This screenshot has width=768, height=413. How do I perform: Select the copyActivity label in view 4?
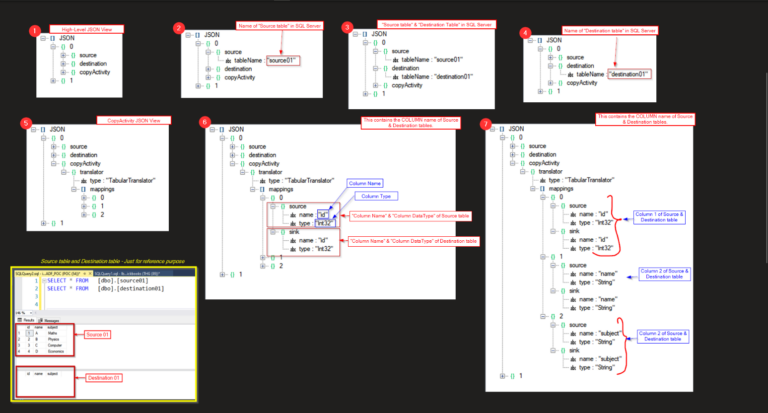[x=582, y=83]
